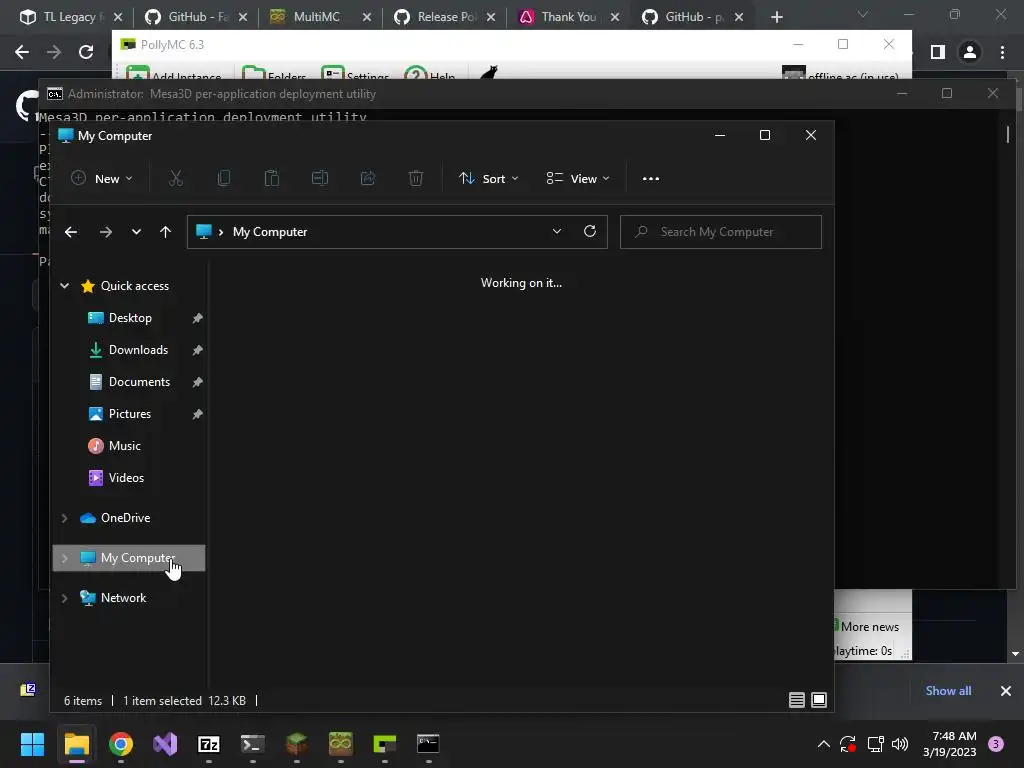Refresh the My Computer folder view
The width and height of the screenshot is (1024, 768).
[590, 231]
